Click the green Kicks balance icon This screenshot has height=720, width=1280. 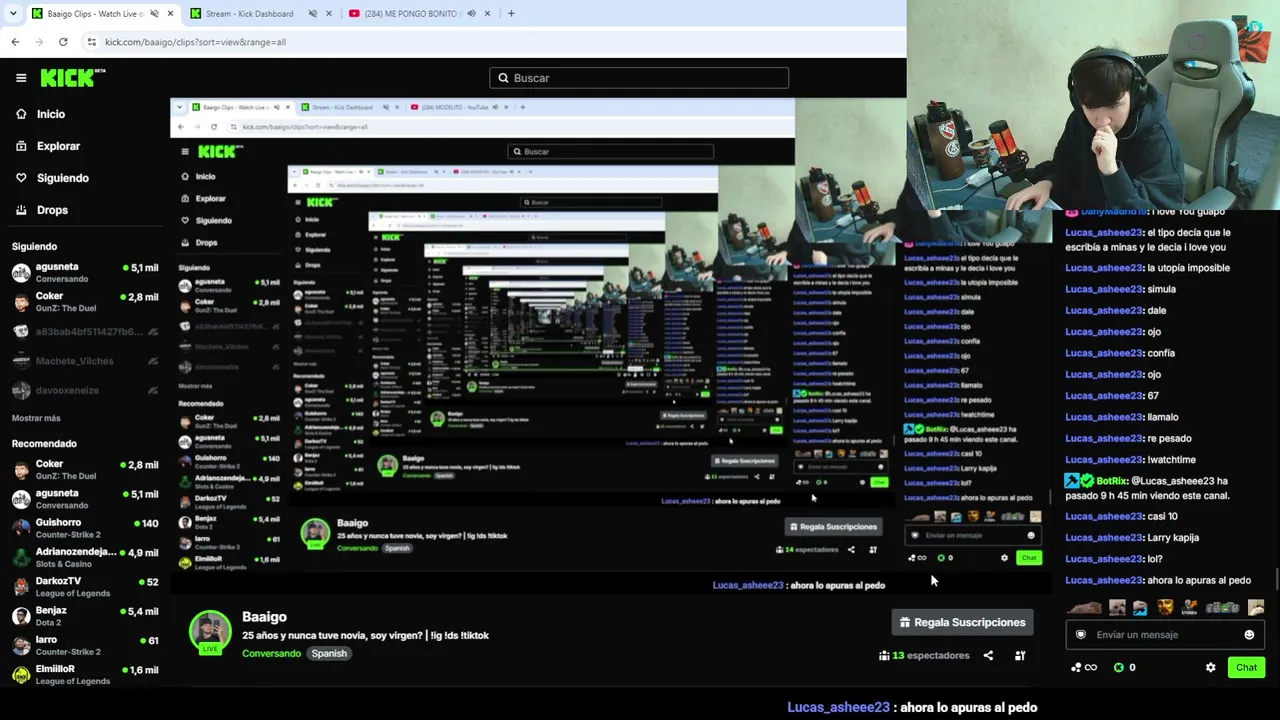tap(1119, 667)
